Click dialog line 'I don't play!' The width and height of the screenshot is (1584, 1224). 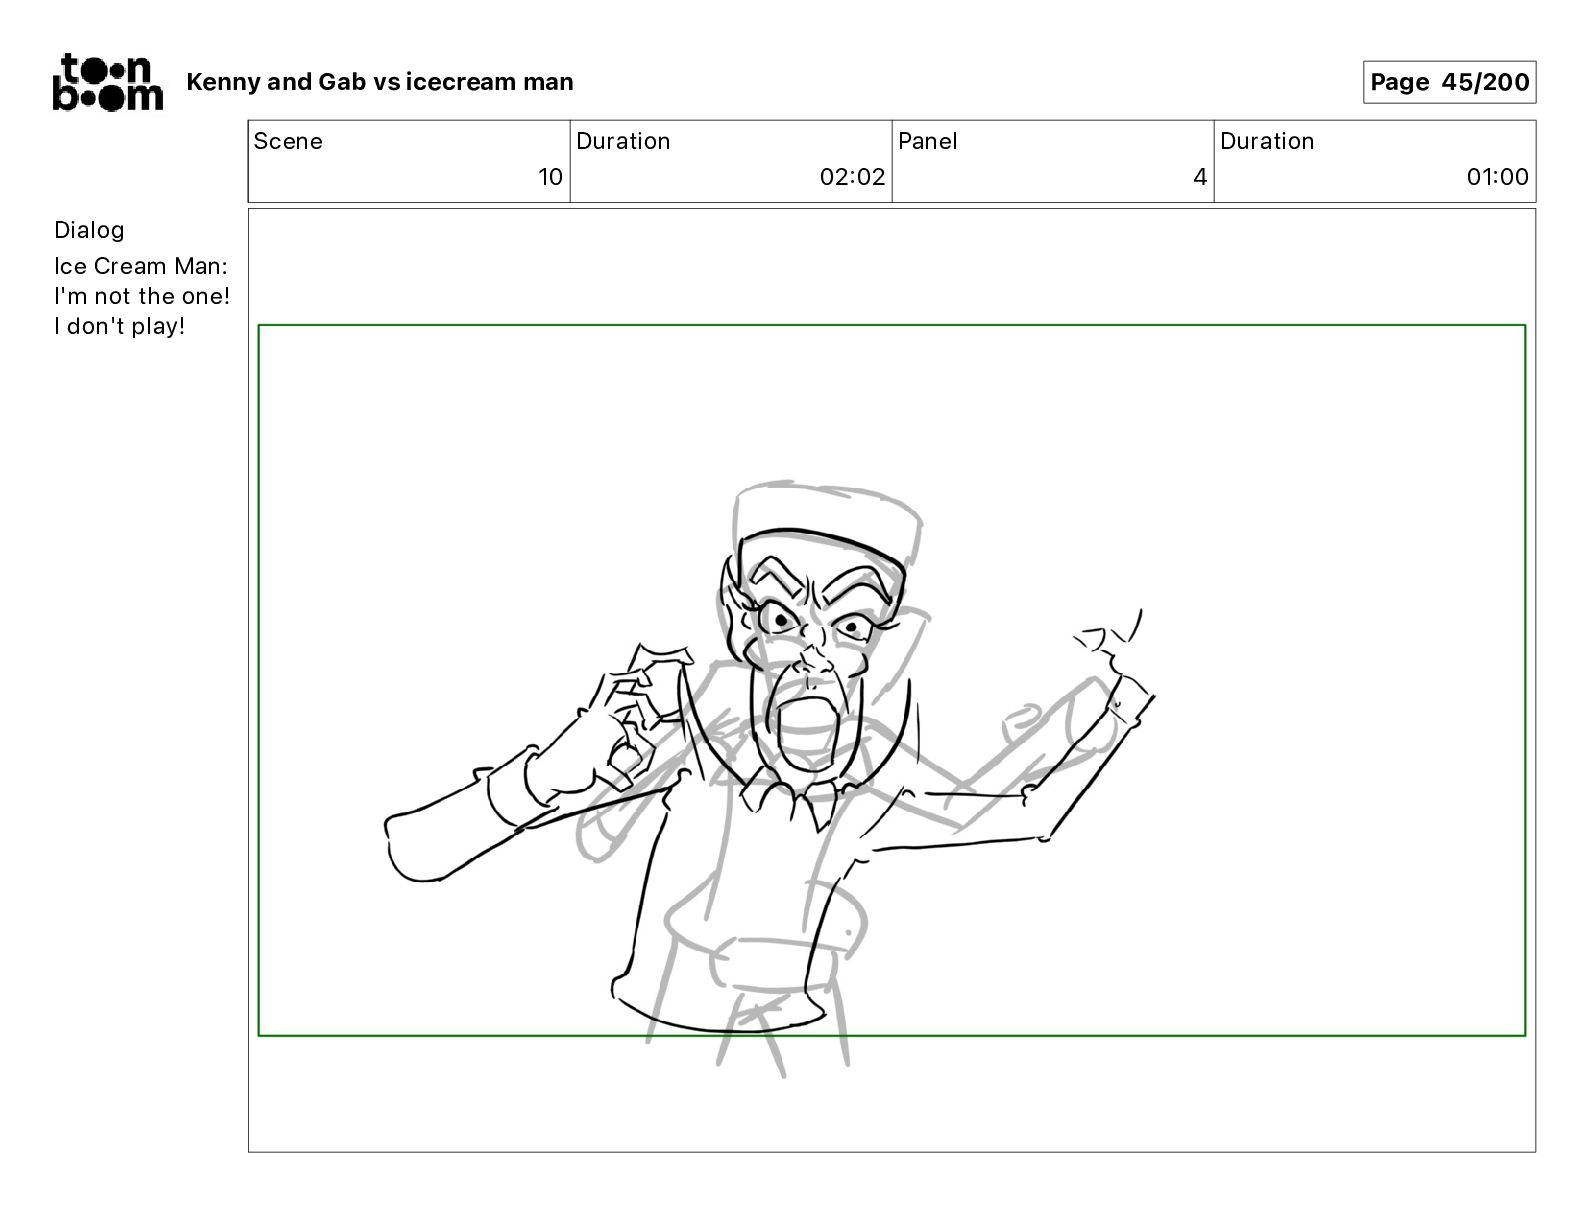pos(120,326)
